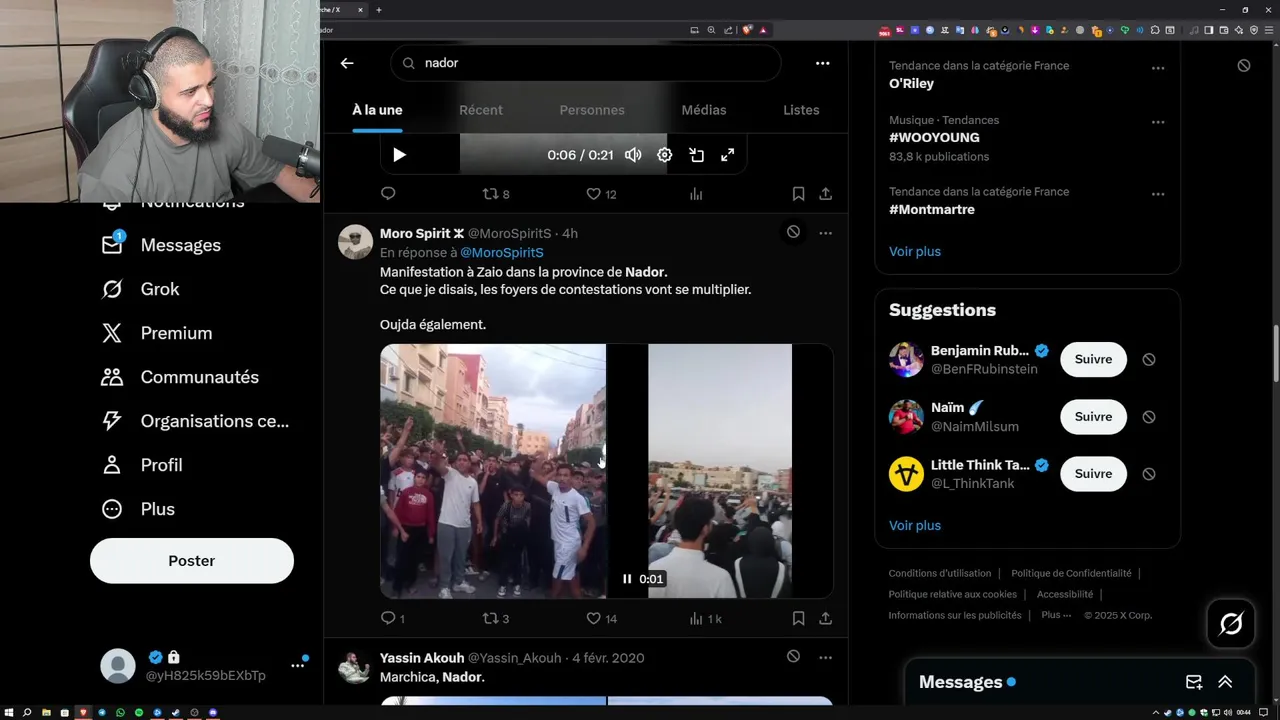
Task: Repost Moro Spirit post with 3 reposts
Action: tap(496, 619)
